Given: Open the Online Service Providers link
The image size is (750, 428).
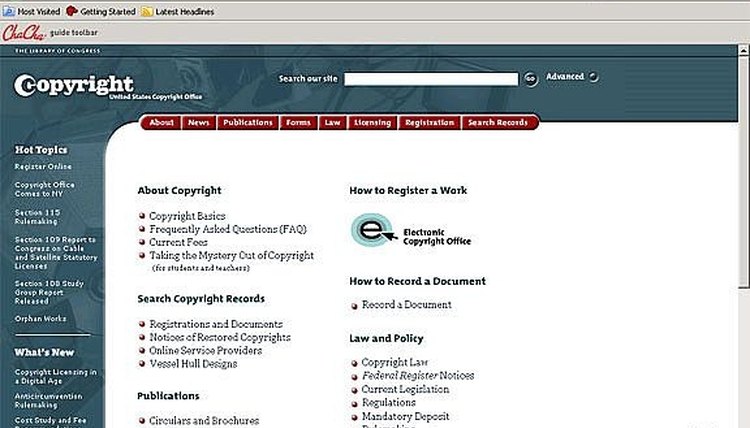Looking at the screenshot, I should click(206, 351).
